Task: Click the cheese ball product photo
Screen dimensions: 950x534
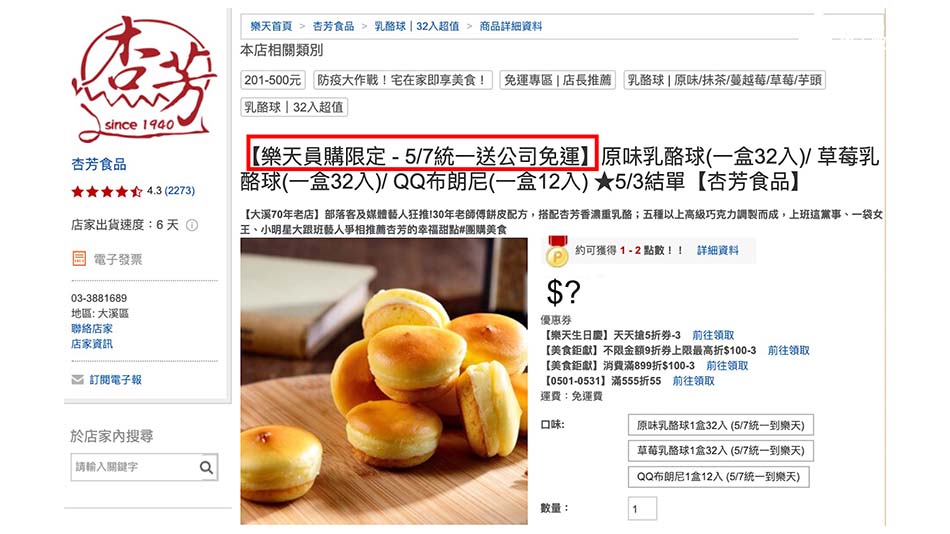Action: [x=384, y=381]
